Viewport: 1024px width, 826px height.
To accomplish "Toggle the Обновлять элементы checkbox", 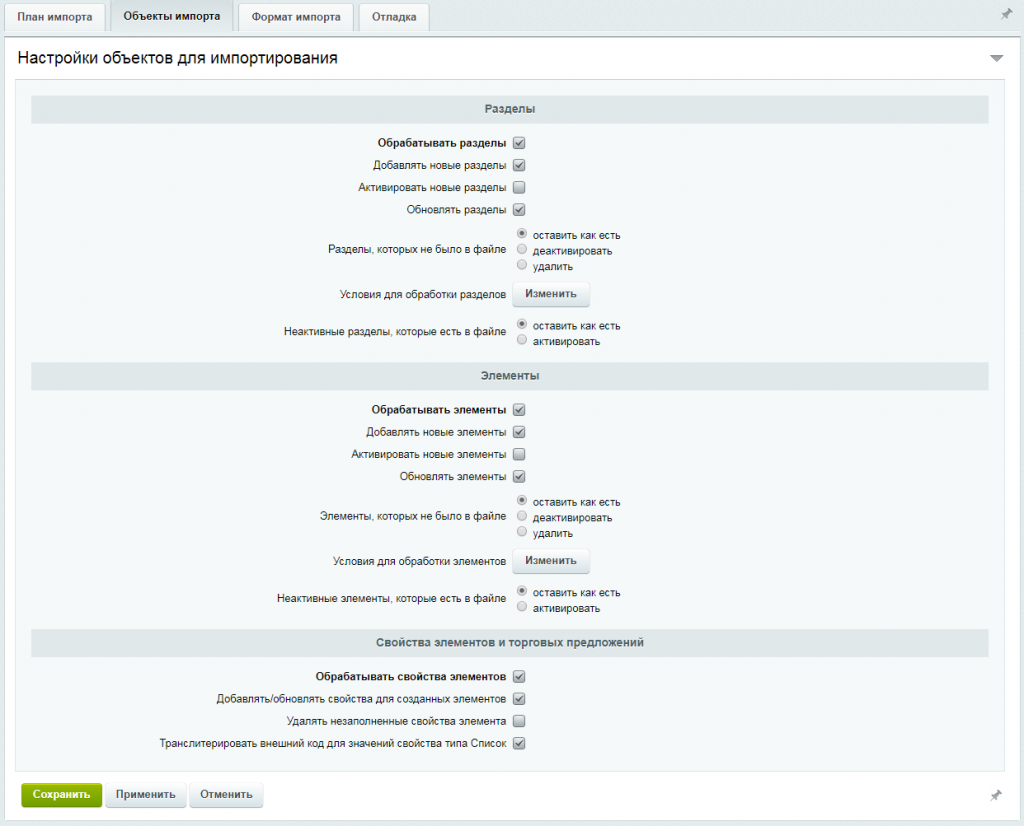I will (519, 477).
